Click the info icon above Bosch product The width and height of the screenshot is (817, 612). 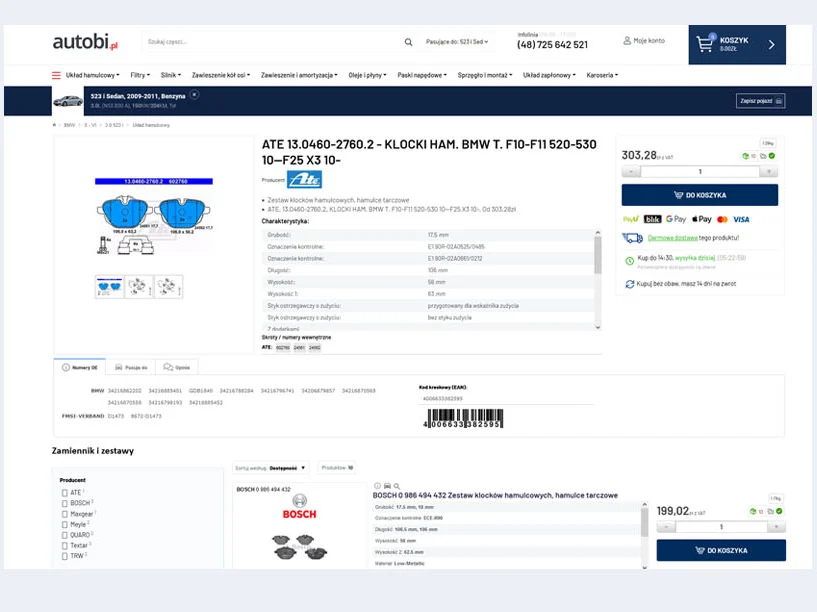pyautogui.click(x=377, y=485)
